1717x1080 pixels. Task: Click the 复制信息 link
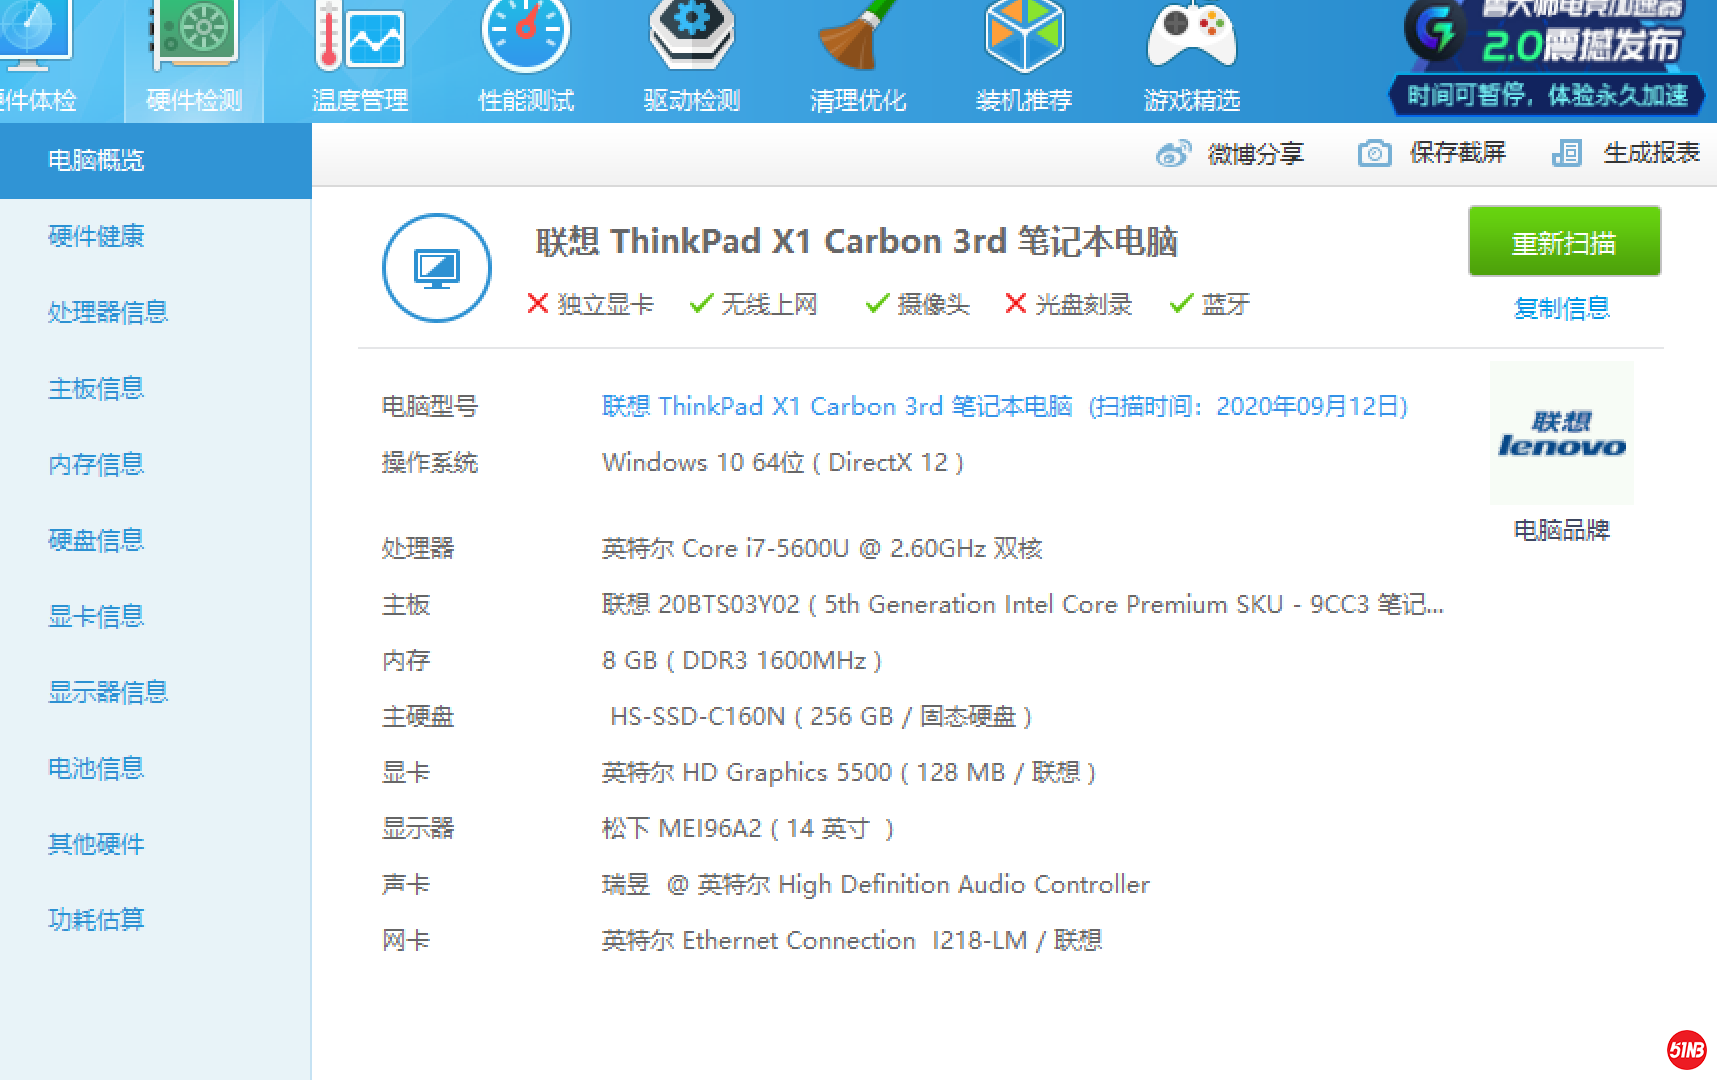(1562, 308)
